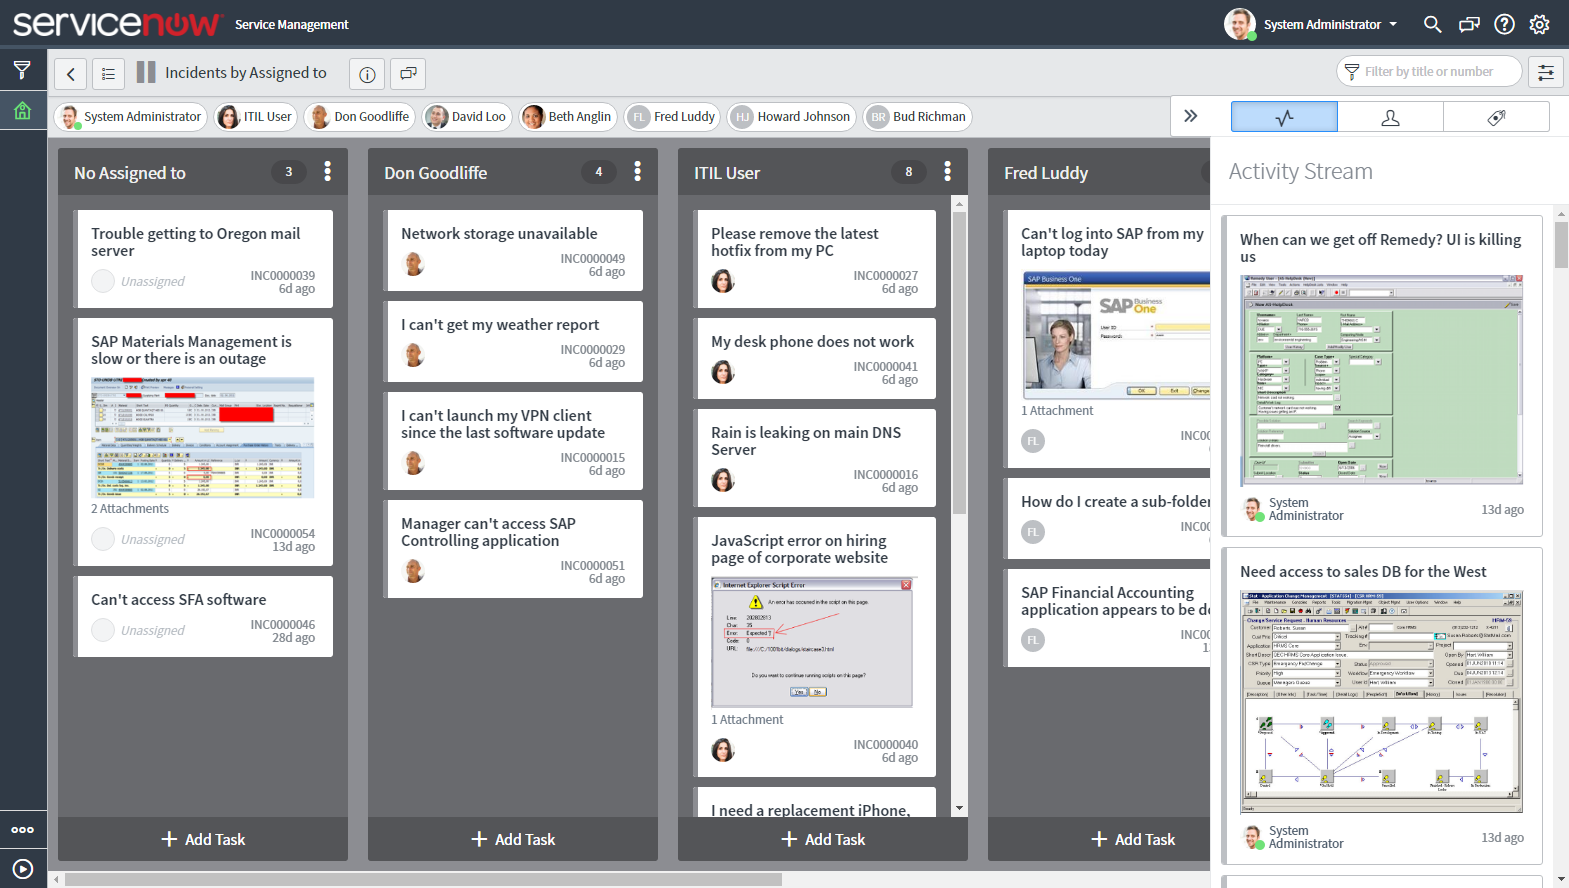Image resolution: width=1569 pixels, height=888 pixels.
Task: Switch to the labels tag tab
Action: pyautogui.click(x=1496, y=117)
